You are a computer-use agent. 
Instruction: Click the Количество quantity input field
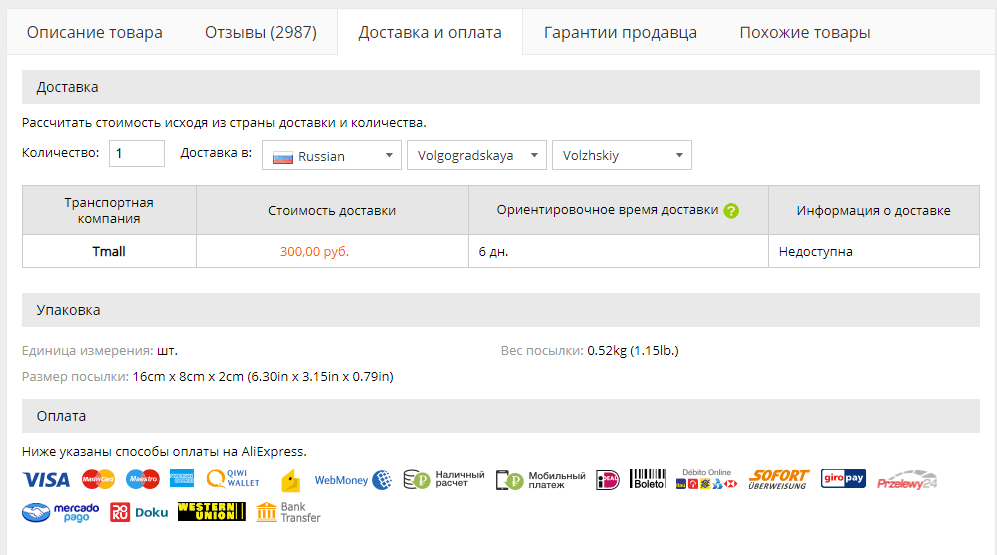click(136, 153)
